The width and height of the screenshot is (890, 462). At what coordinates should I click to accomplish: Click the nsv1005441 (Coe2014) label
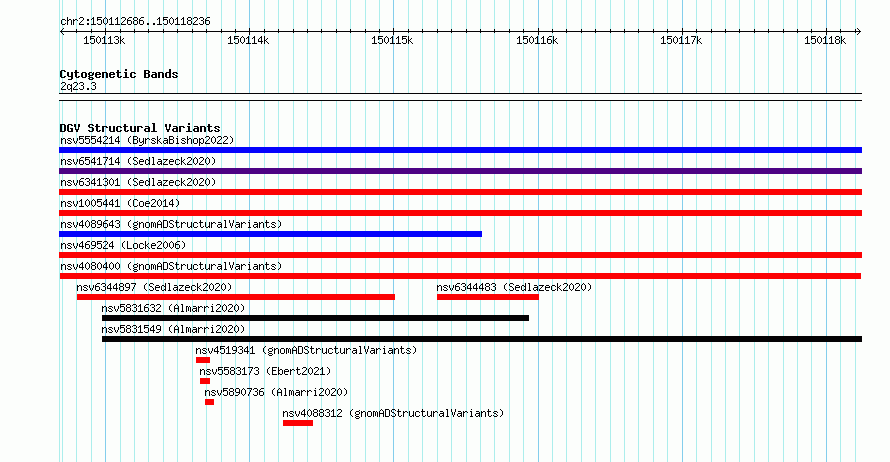[120, 203]
